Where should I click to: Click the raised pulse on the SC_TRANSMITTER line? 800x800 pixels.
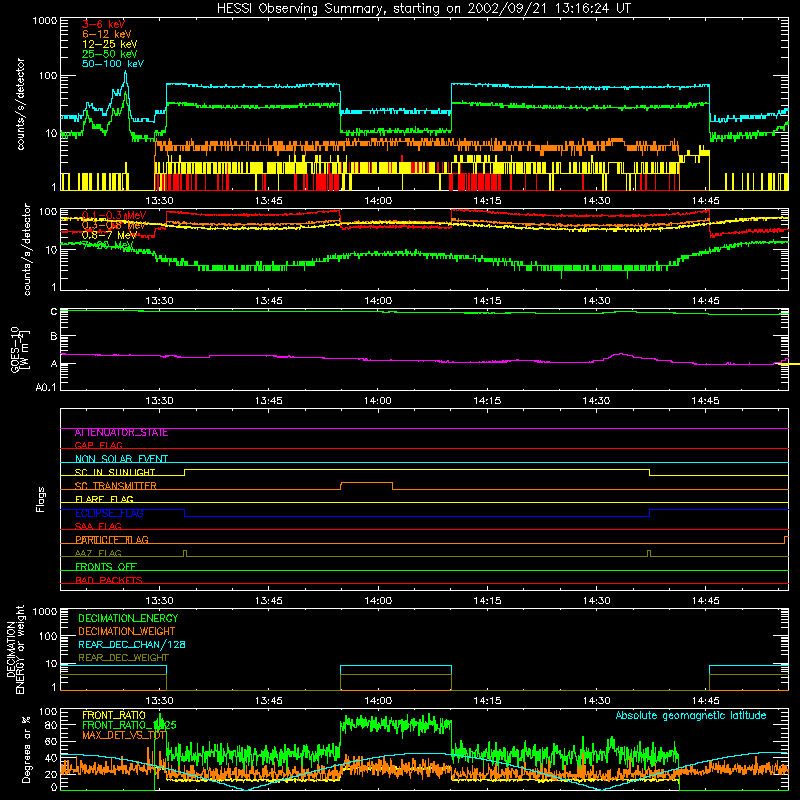pyautogui.click(x=366, y=485)
